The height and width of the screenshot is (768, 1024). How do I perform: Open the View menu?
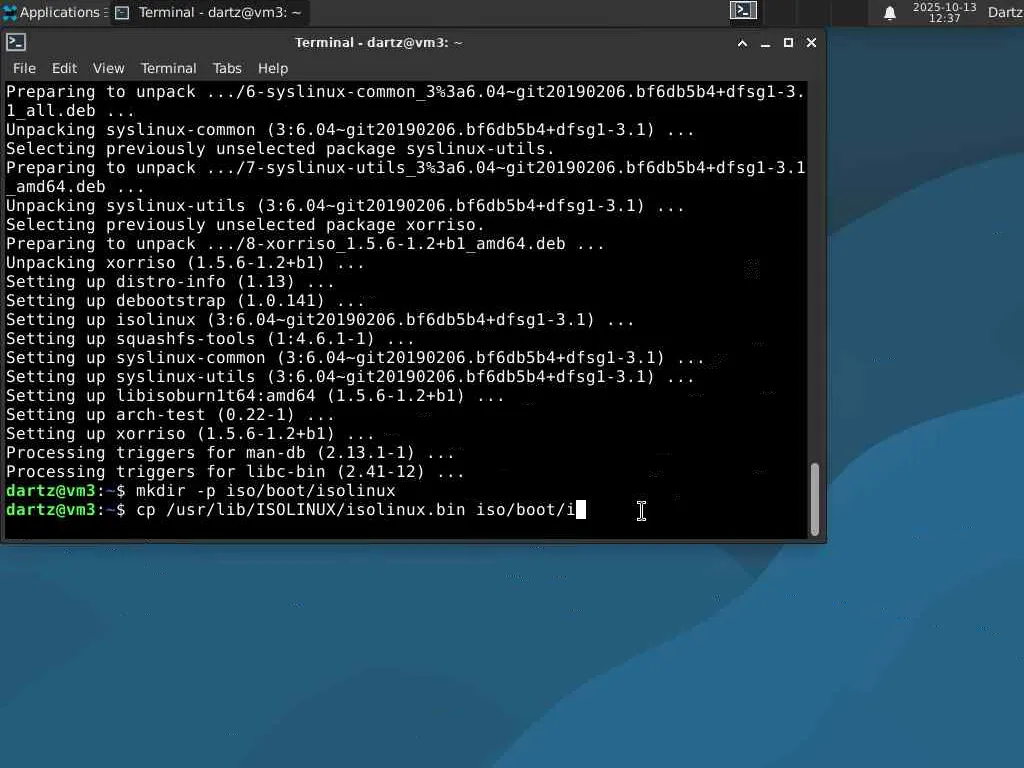[x=108, y=68]
